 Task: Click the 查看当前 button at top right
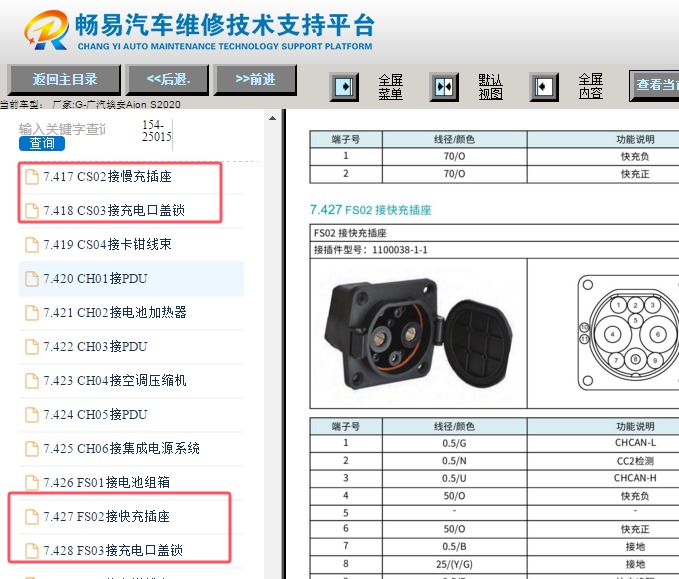point(654,85)
